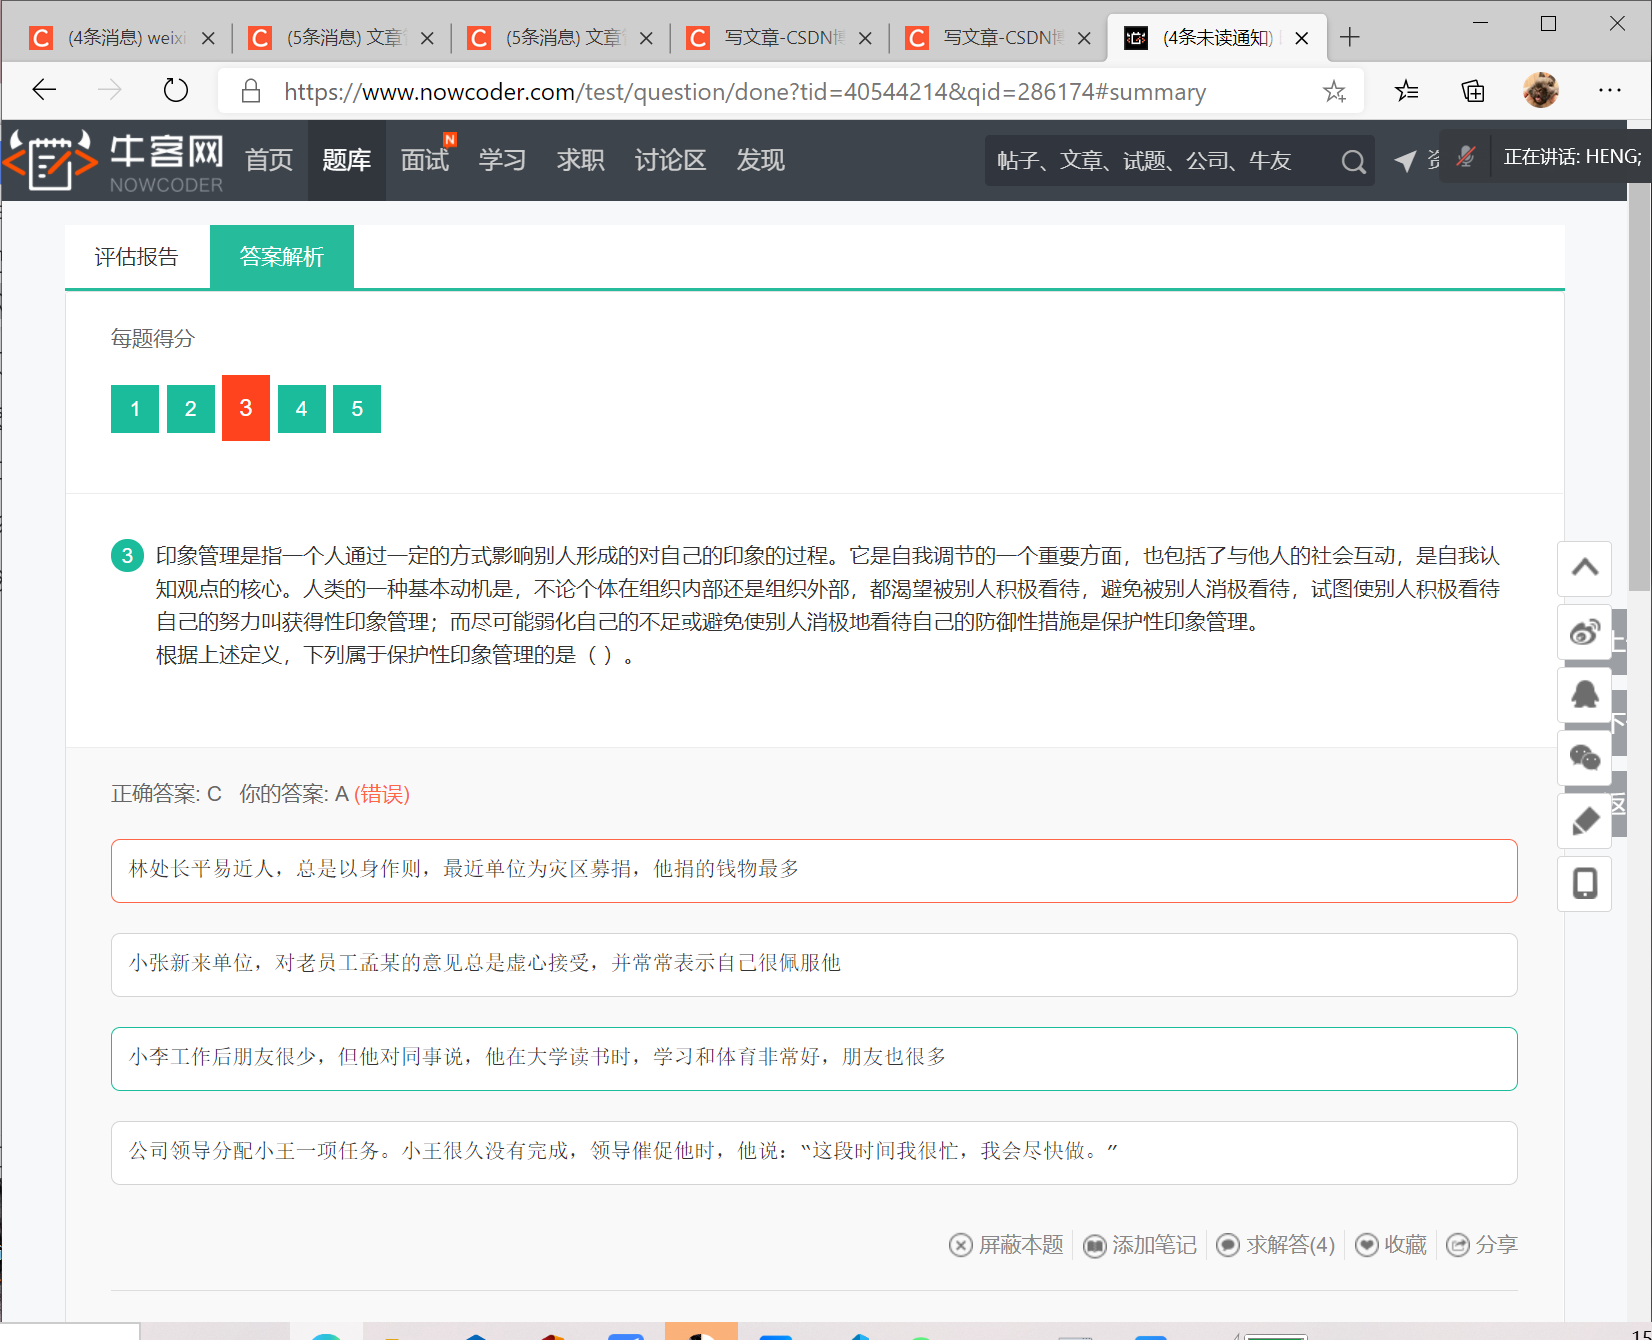Image resolution: width=1652 pixels, height=1340 pixels.
Task: Open 求职 in navigation bar
Action: [x=581, y=160]
